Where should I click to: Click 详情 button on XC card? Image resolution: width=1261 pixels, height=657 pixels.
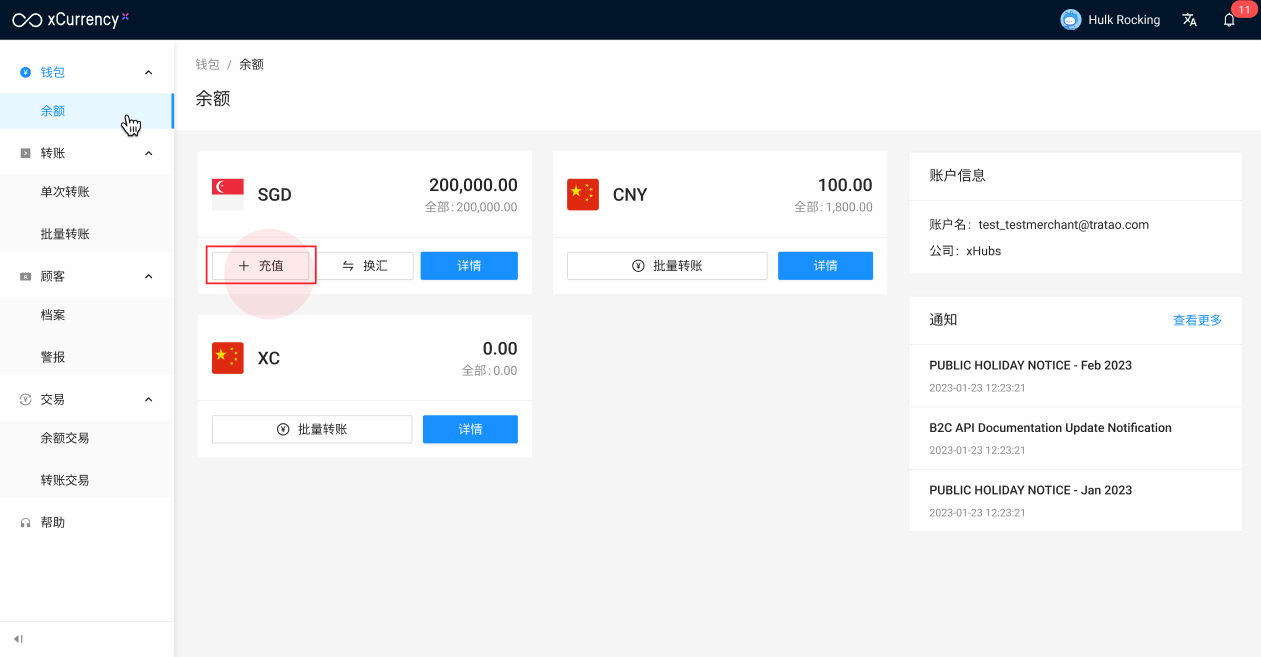click(470, 429)
